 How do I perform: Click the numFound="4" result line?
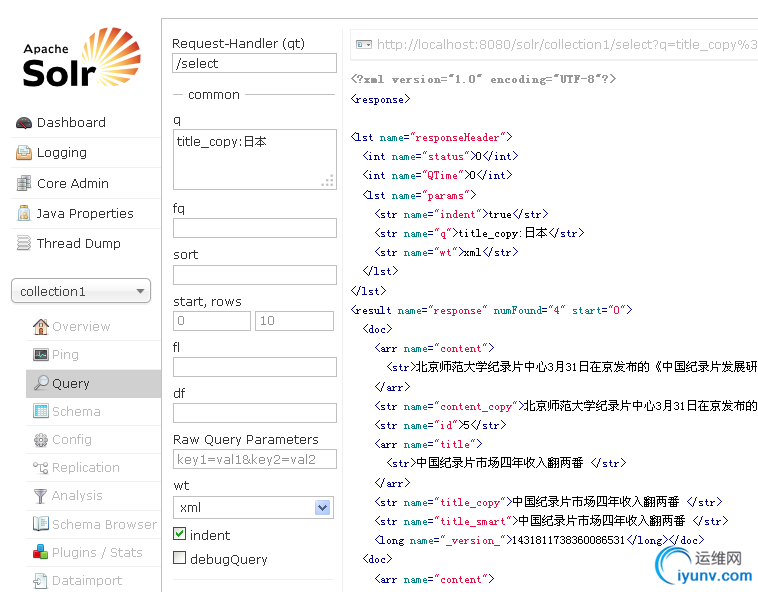click(x=492, y=310)
